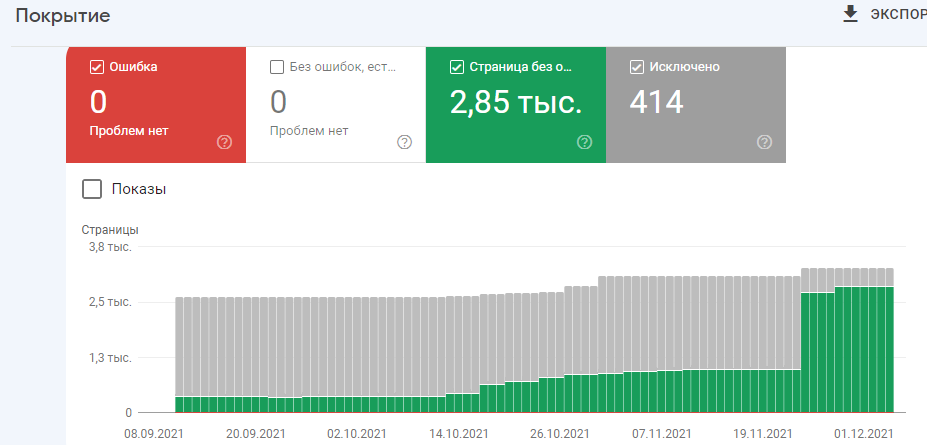Click the export download icon
The image size is (927, 445).
point(851,14)
